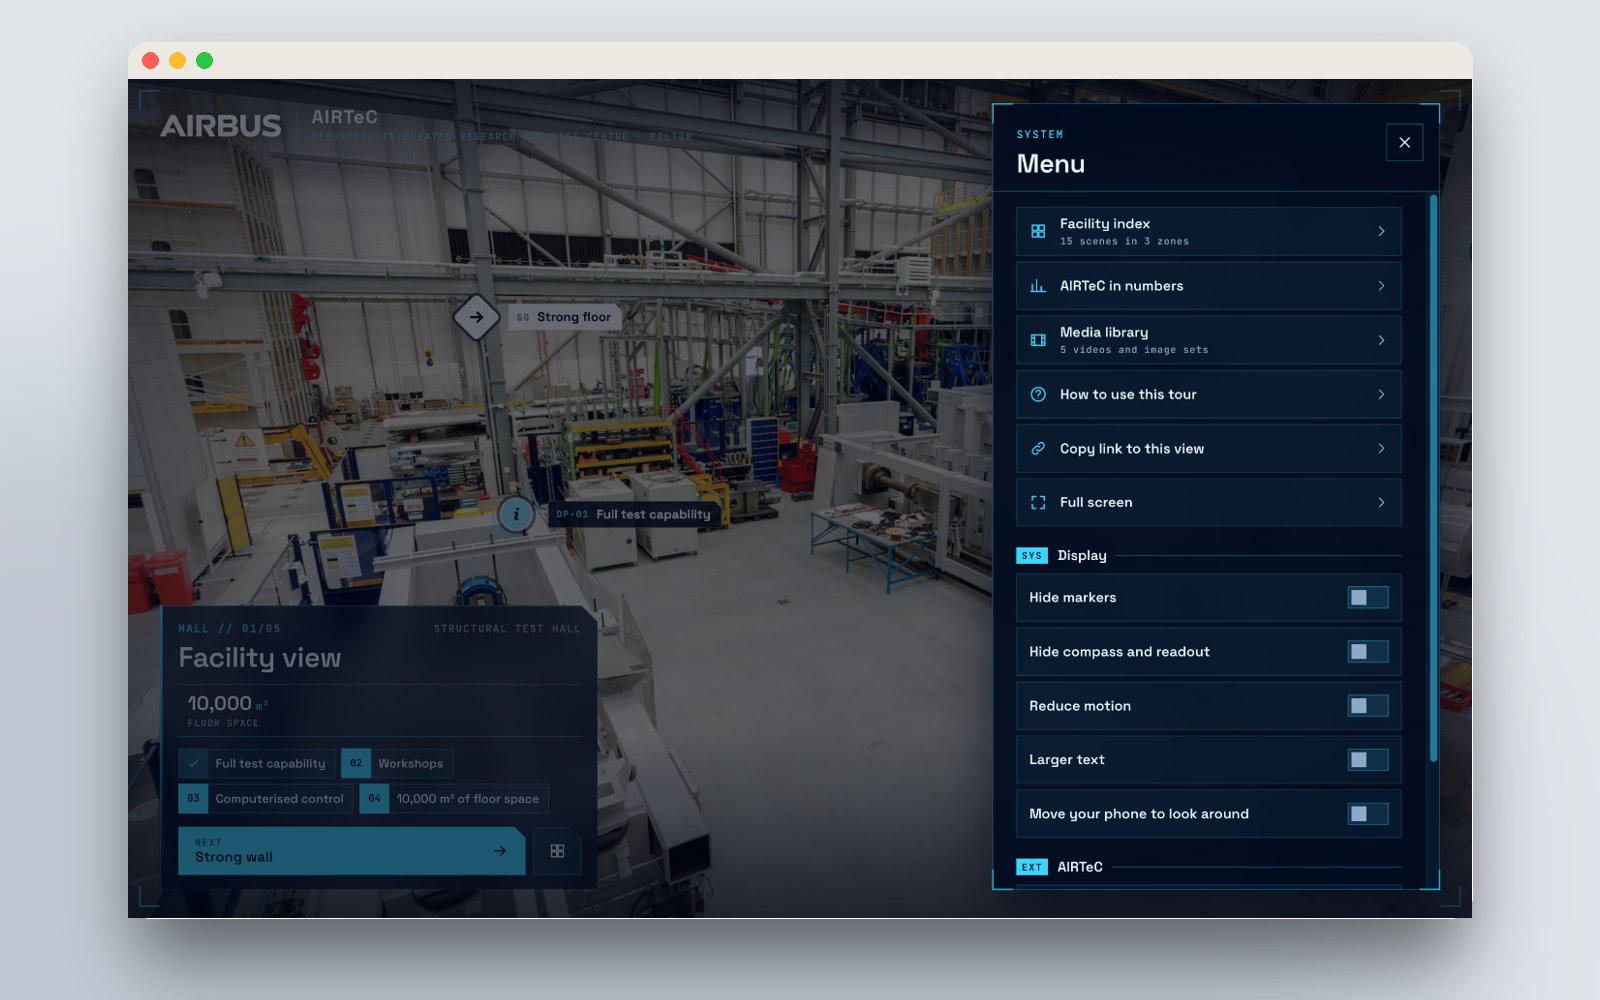
Task: Click the menu panel vertical scrollbar
Action: [1433, 478]
